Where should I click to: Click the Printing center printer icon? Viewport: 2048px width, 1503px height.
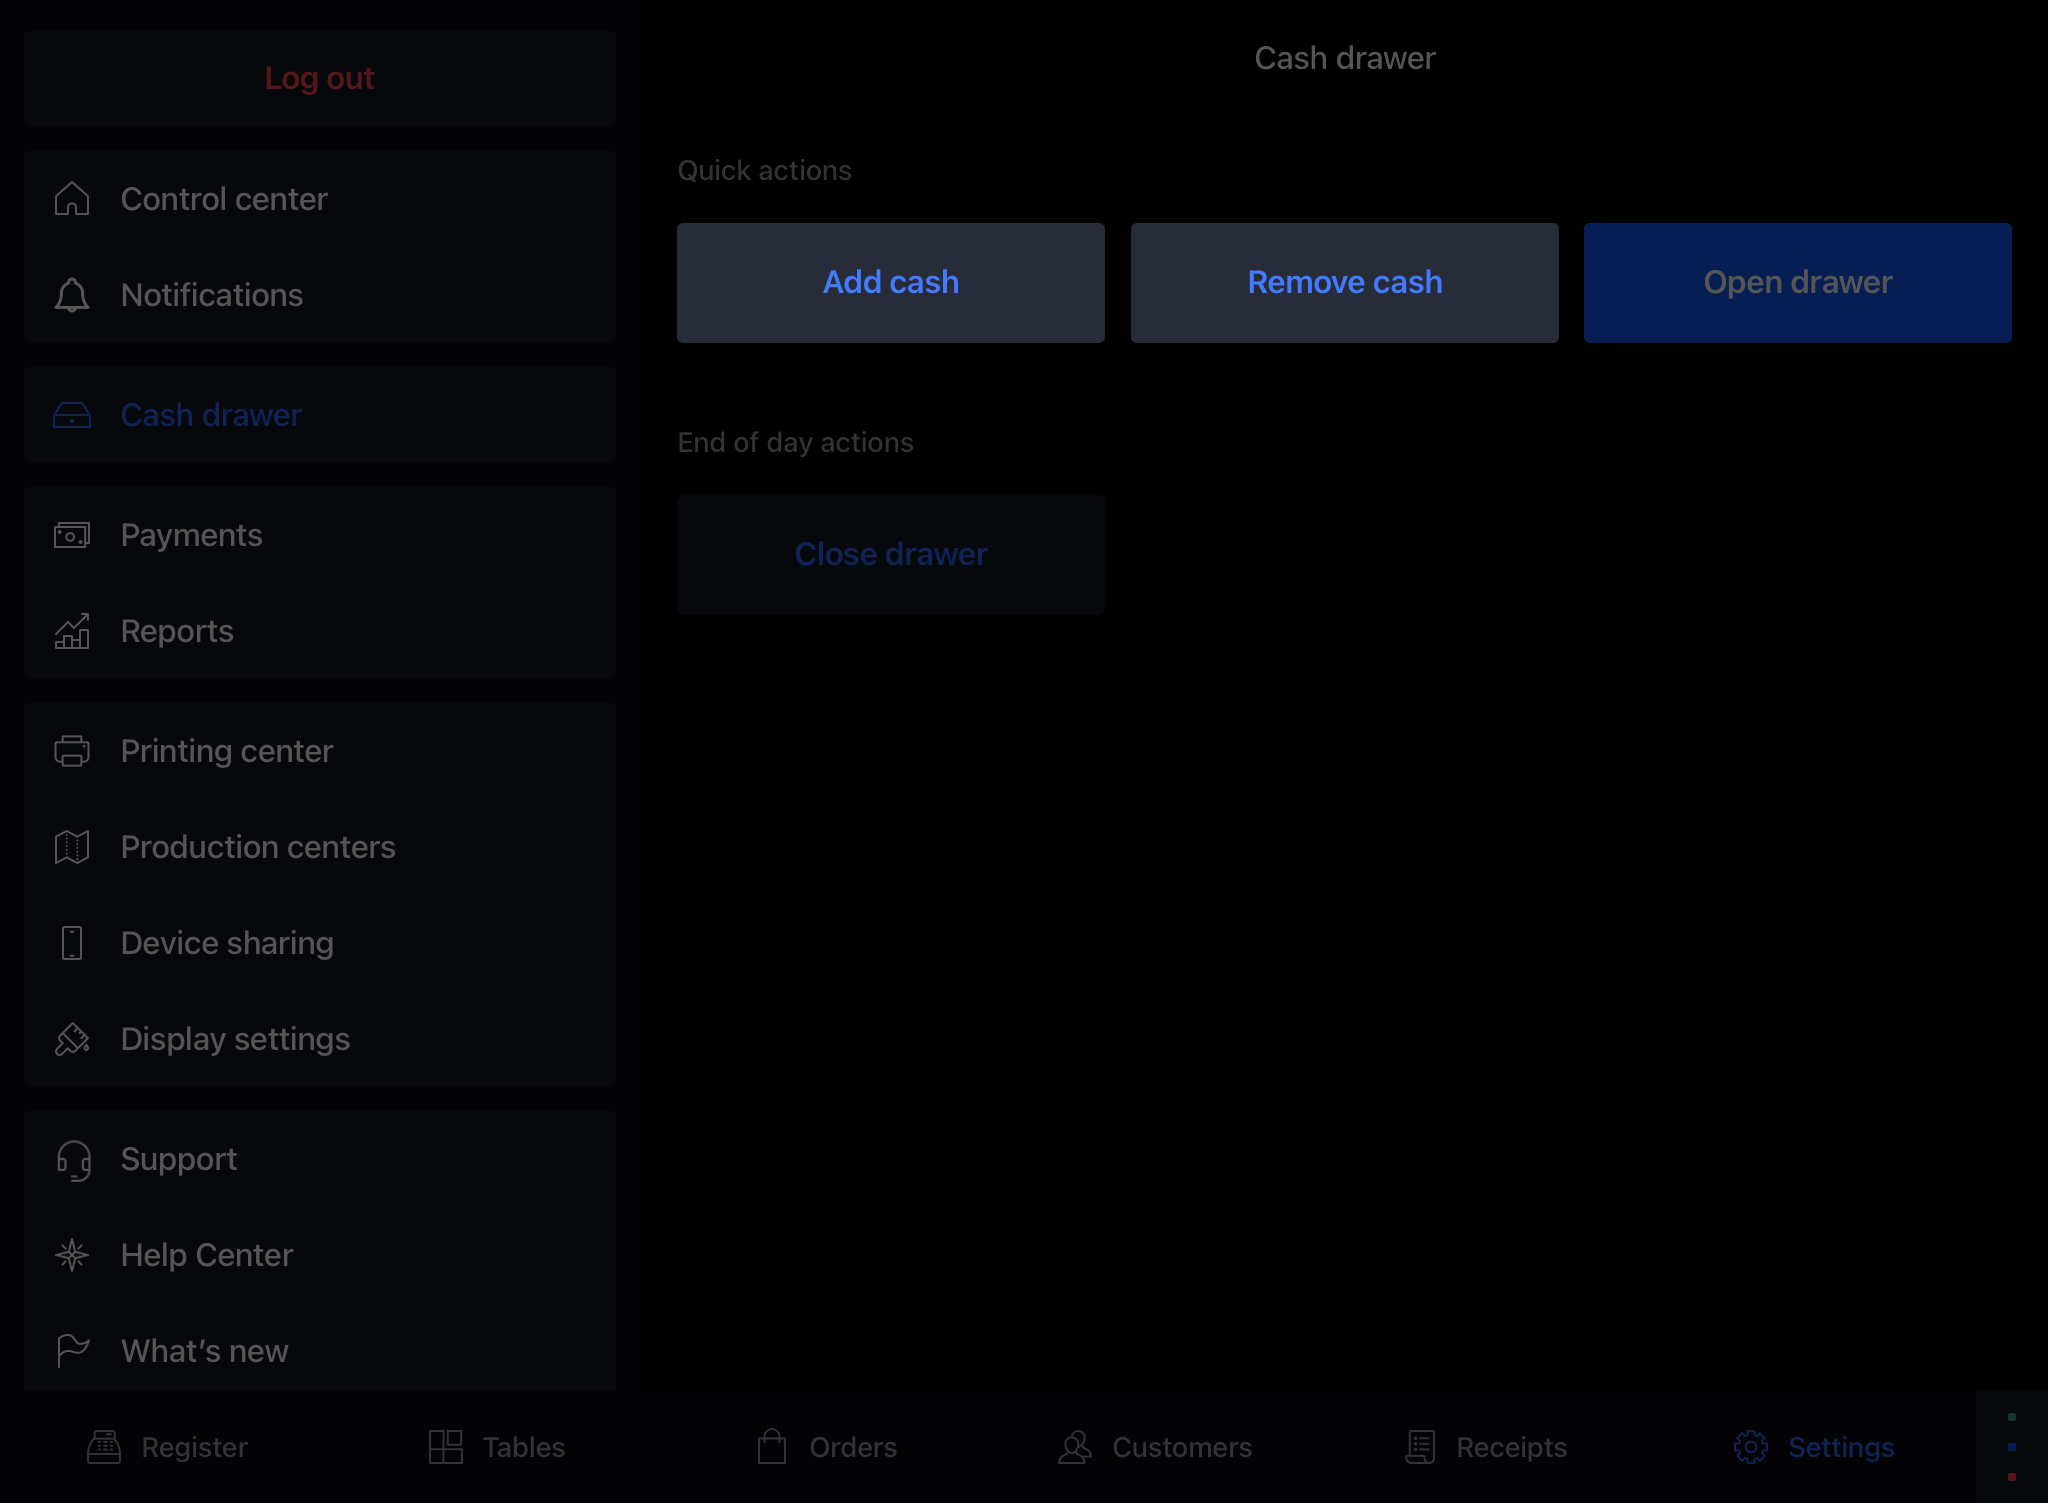click(72, 751)
